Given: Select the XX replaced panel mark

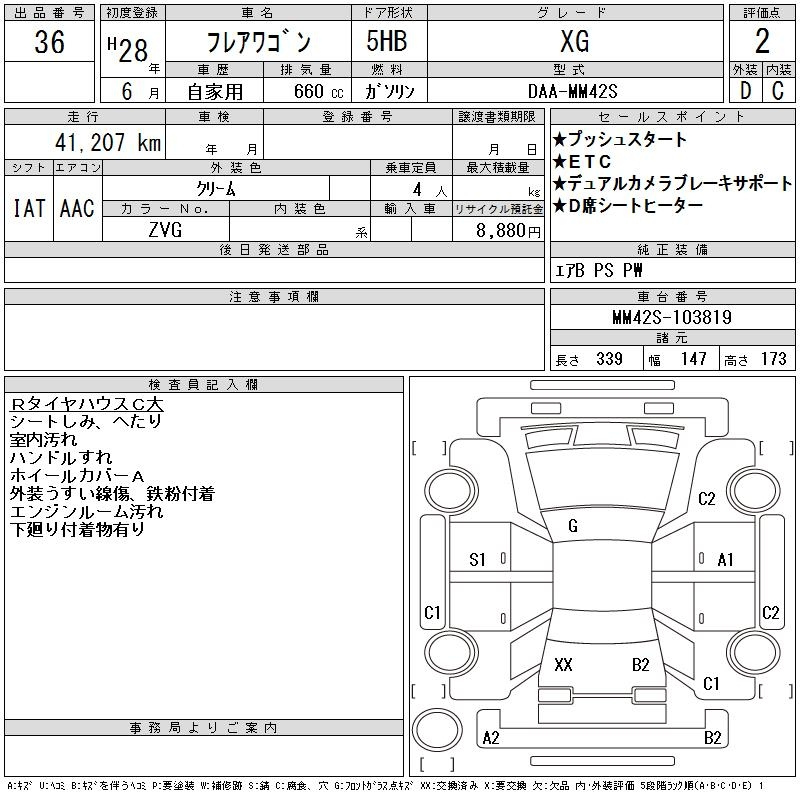Looking at the screenshot, I should click(x=563, y=665).
